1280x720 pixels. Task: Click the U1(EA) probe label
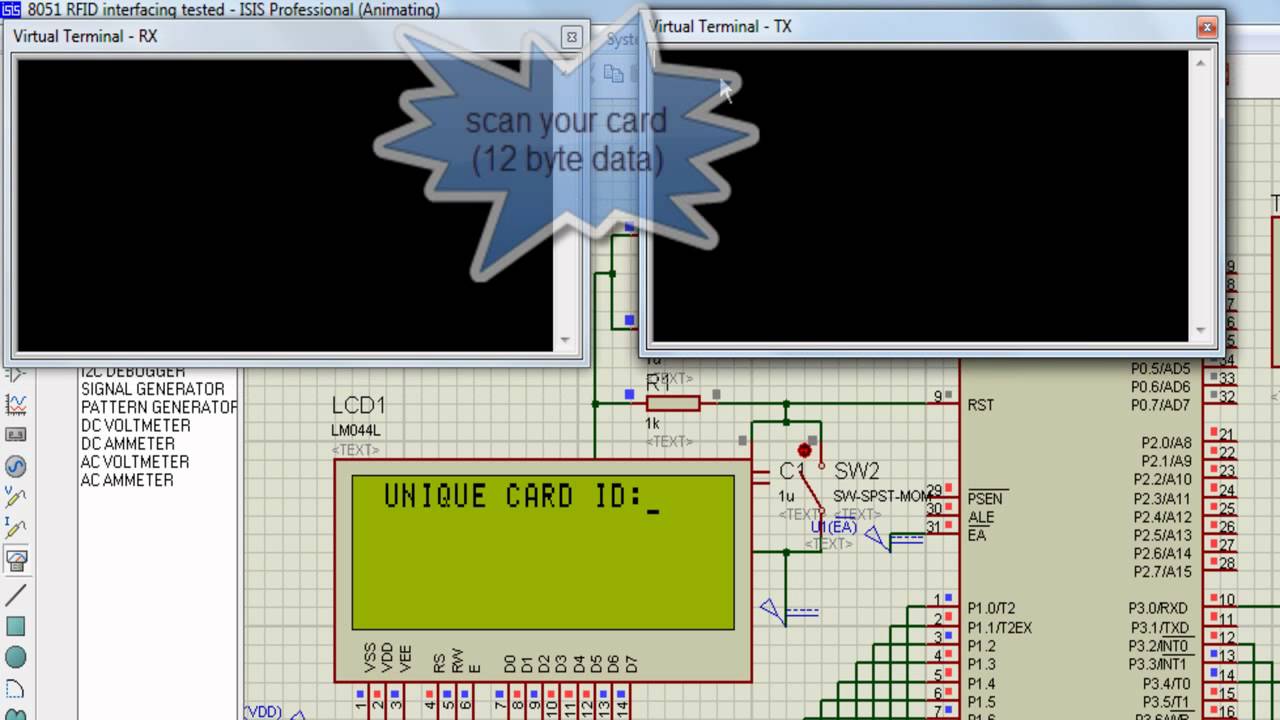[x=833, y=527]
